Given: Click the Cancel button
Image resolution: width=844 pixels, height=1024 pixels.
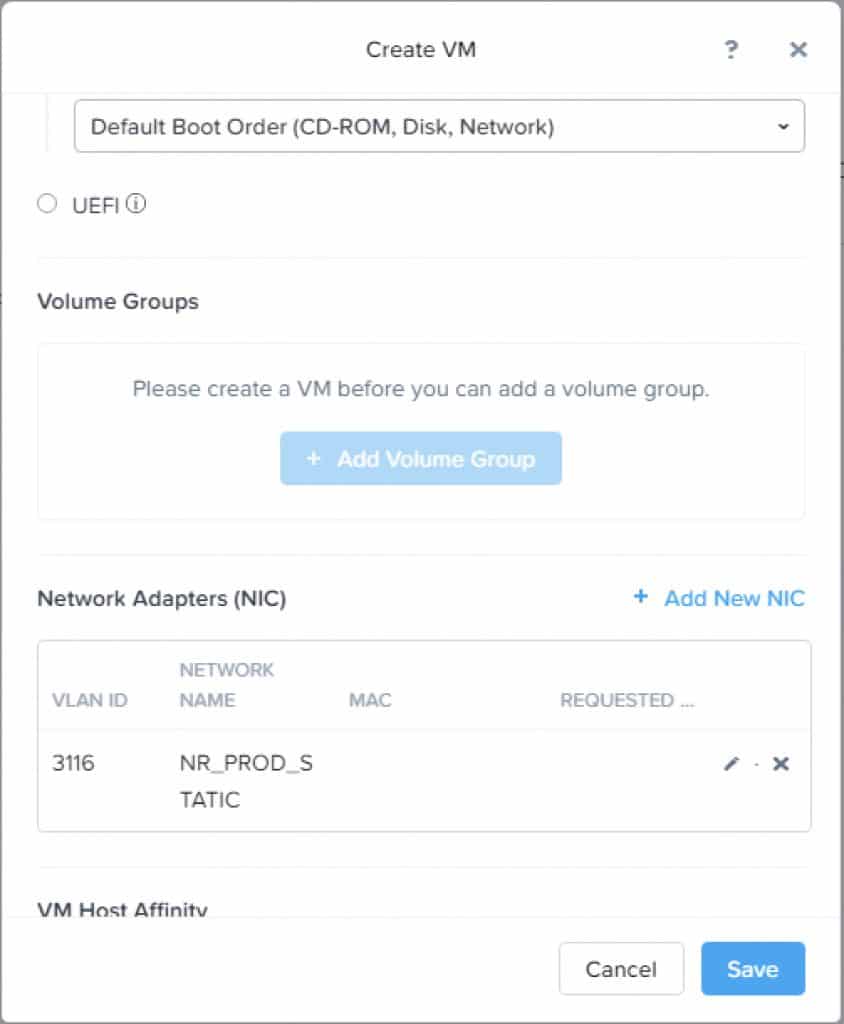Looking at the screenshot, I should pyautogui.click(x=621, y=968).
